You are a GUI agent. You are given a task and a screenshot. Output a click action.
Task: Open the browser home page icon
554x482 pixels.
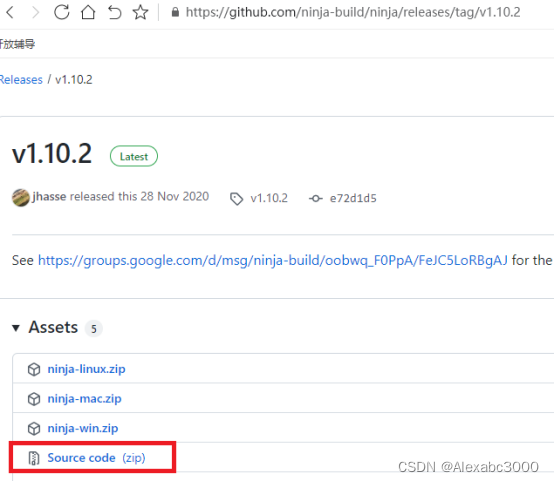pos(88,12)
